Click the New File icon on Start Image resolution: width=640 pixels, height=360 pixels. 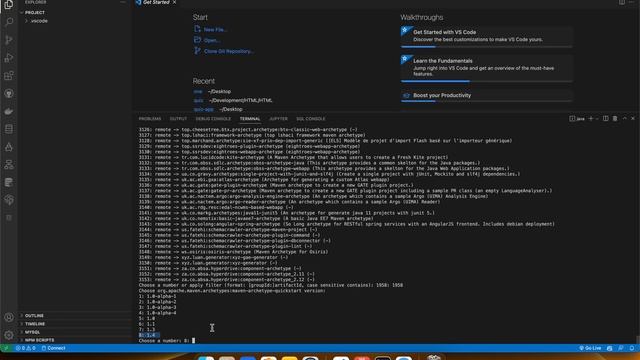coord(198,29)
